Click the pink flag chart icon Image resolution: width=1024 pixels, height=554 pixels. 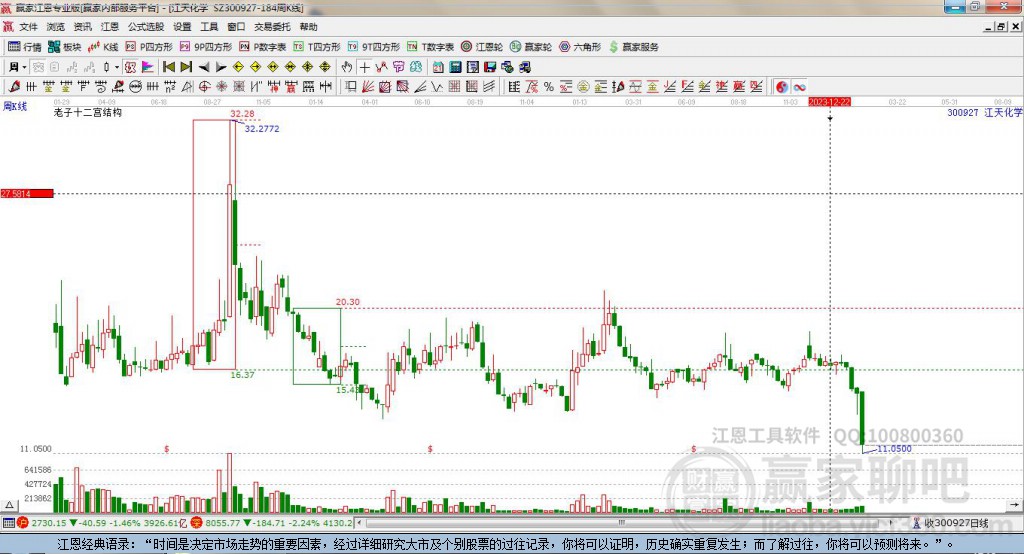[148, 67]
